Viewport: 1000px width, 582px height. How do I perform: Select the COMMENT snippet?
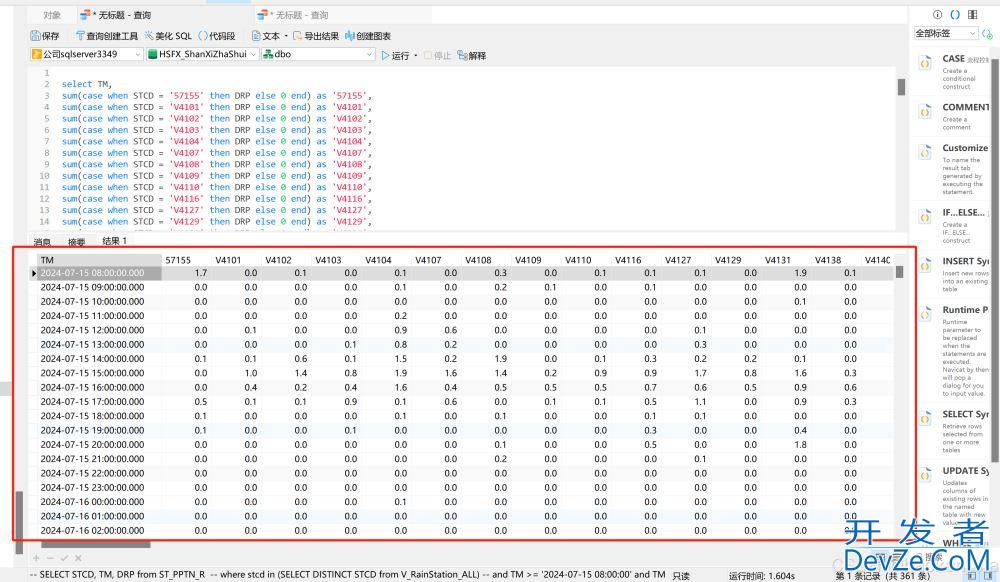point(952,117)
